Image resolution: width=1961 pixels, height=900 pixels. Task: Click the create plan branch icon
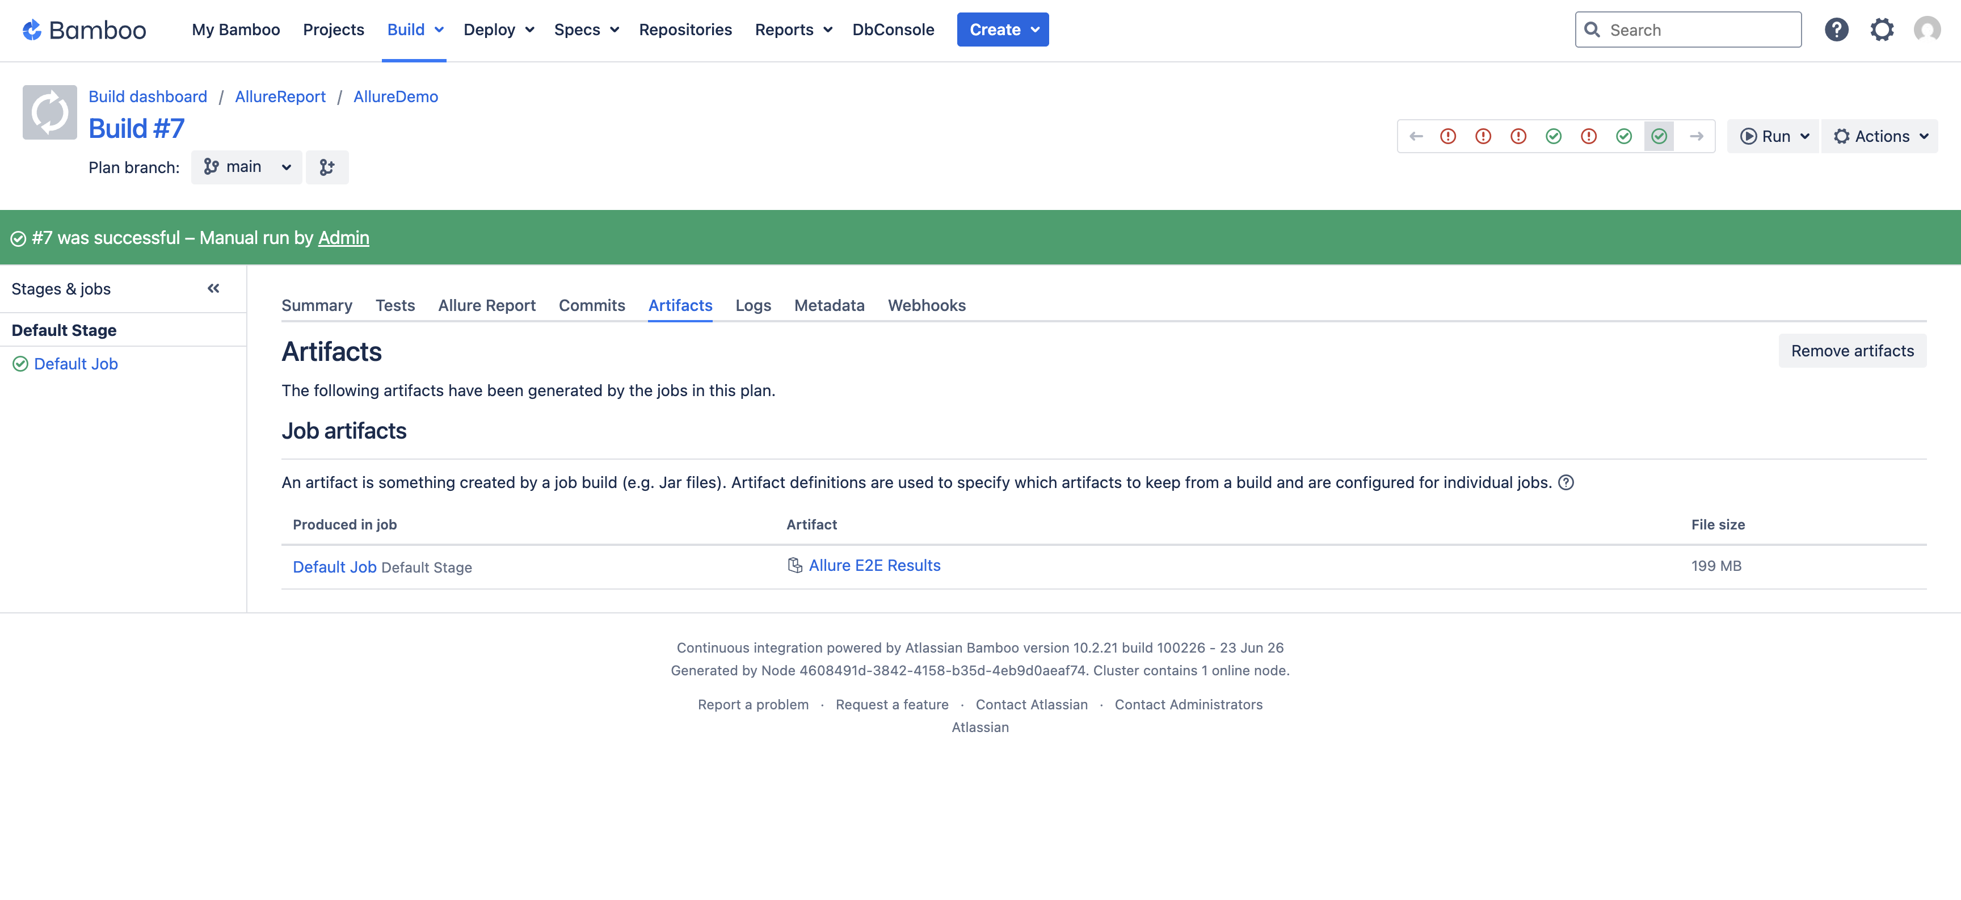click(327, 167)
